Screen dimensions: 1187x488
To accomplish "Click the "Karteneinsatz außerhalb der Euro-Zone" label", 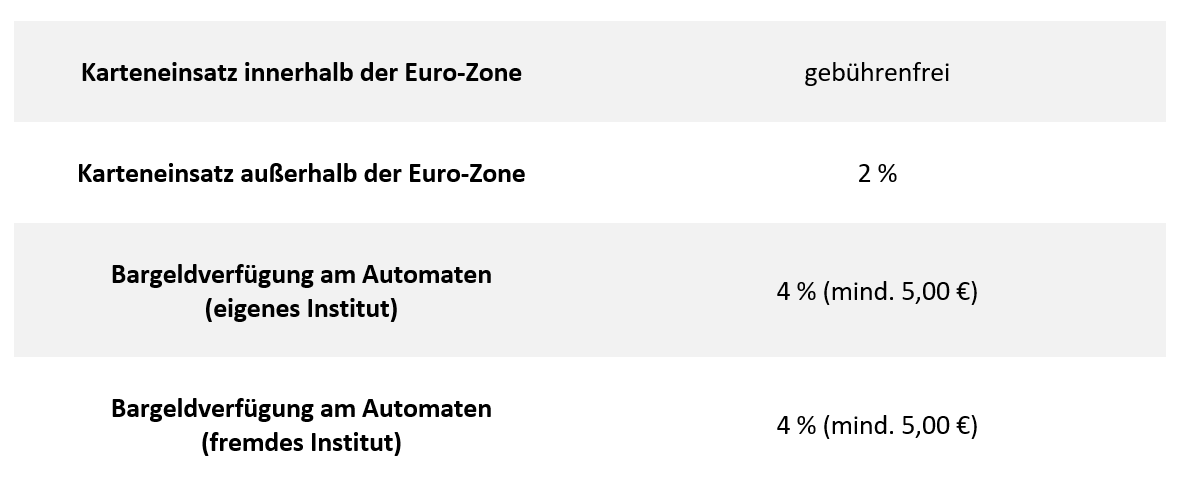I will pyautogui.click(x=301, y=174).
